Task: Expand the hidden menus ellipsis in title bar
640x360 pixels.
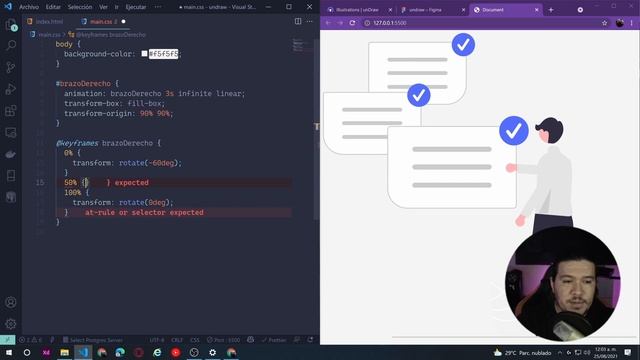Action: click(x=158, y=7)
